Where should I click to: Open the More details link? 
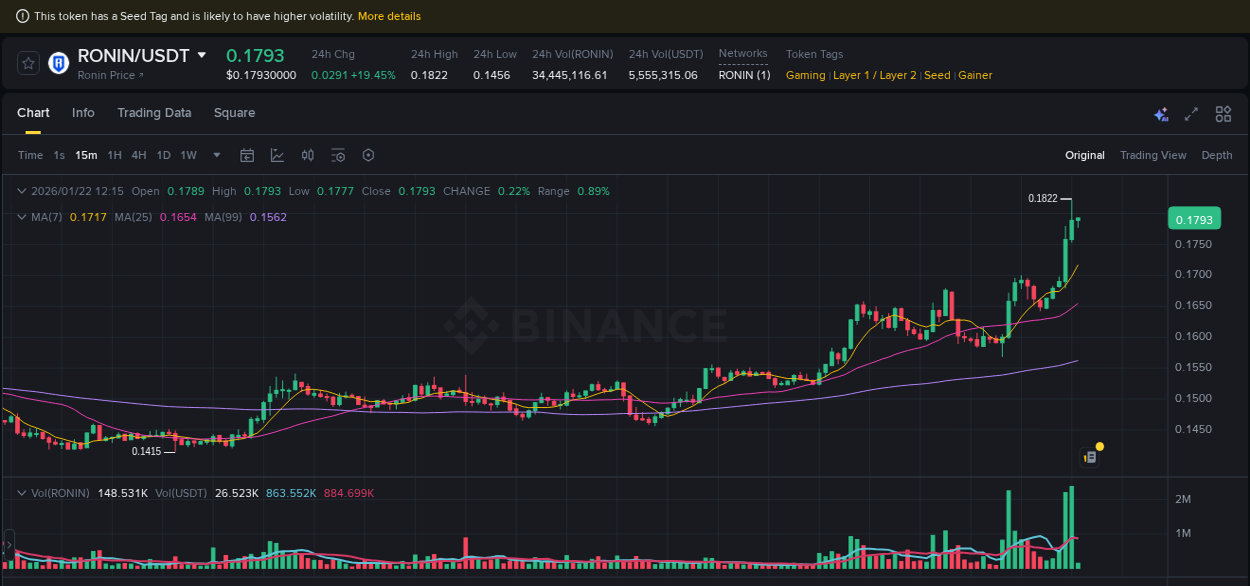(x=390, y=16)
